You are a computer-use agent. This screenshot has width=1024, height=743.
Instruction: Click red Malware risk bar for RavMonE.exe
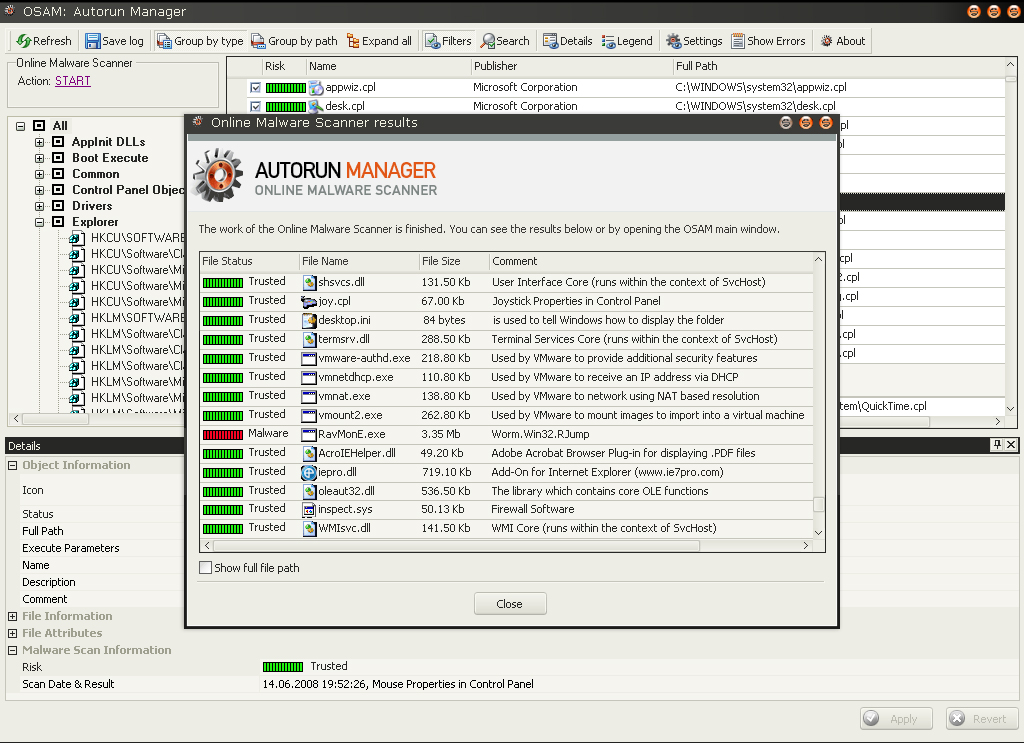pos(223,435)
